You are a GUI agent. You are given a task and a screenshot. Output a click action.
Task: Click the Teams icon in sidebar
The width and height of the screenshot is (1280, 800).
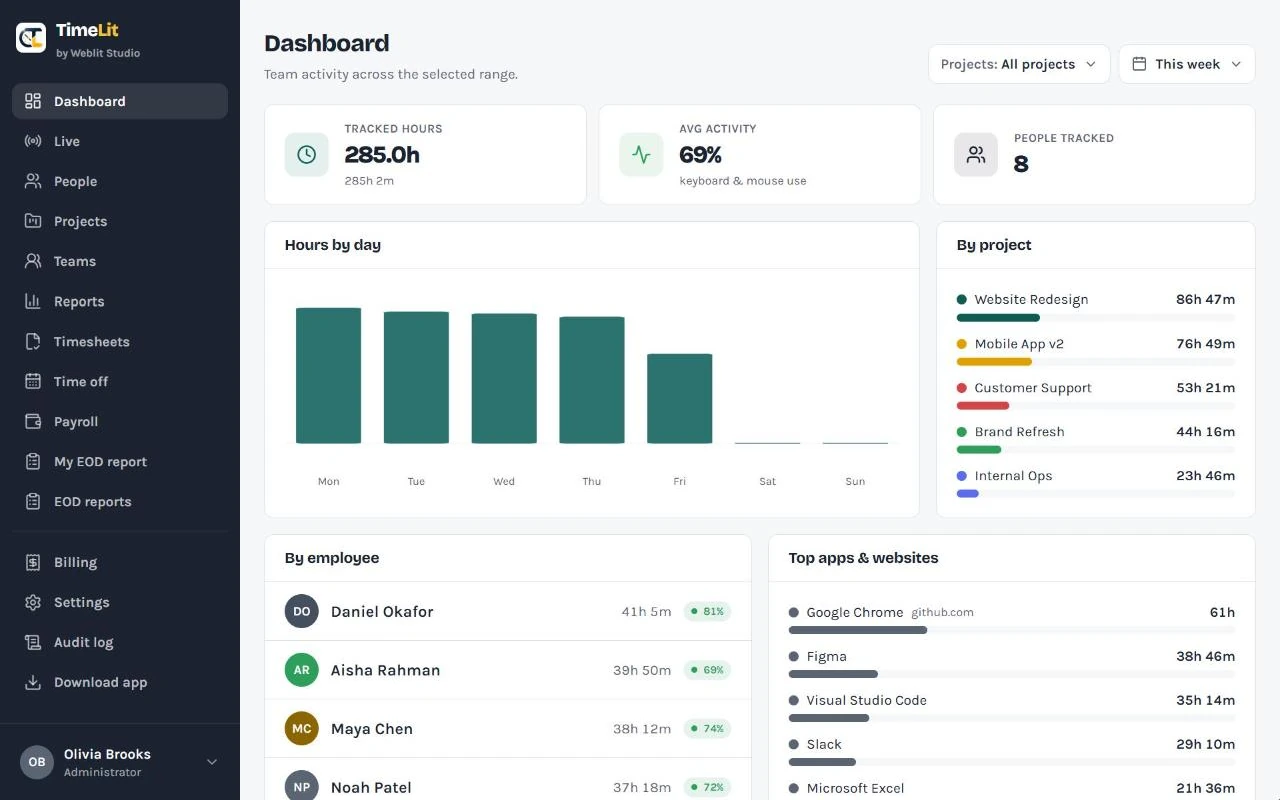point(33,261)
